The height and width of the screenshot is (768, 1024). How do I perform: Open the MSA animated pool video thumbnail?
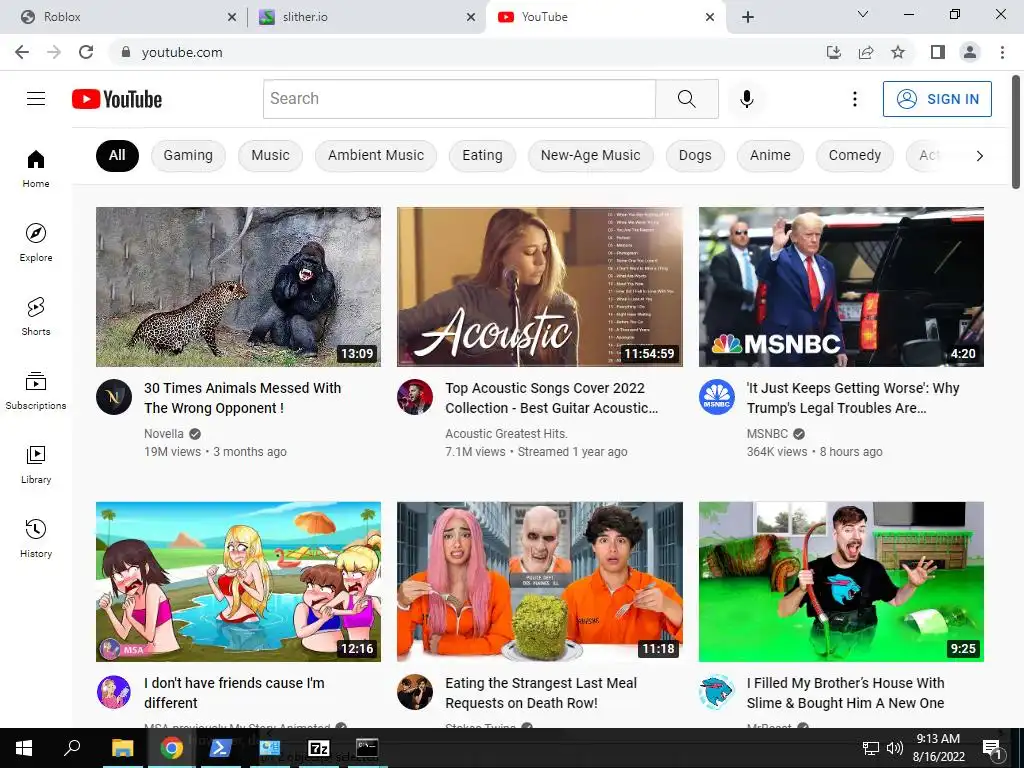(x=238, y=582)
